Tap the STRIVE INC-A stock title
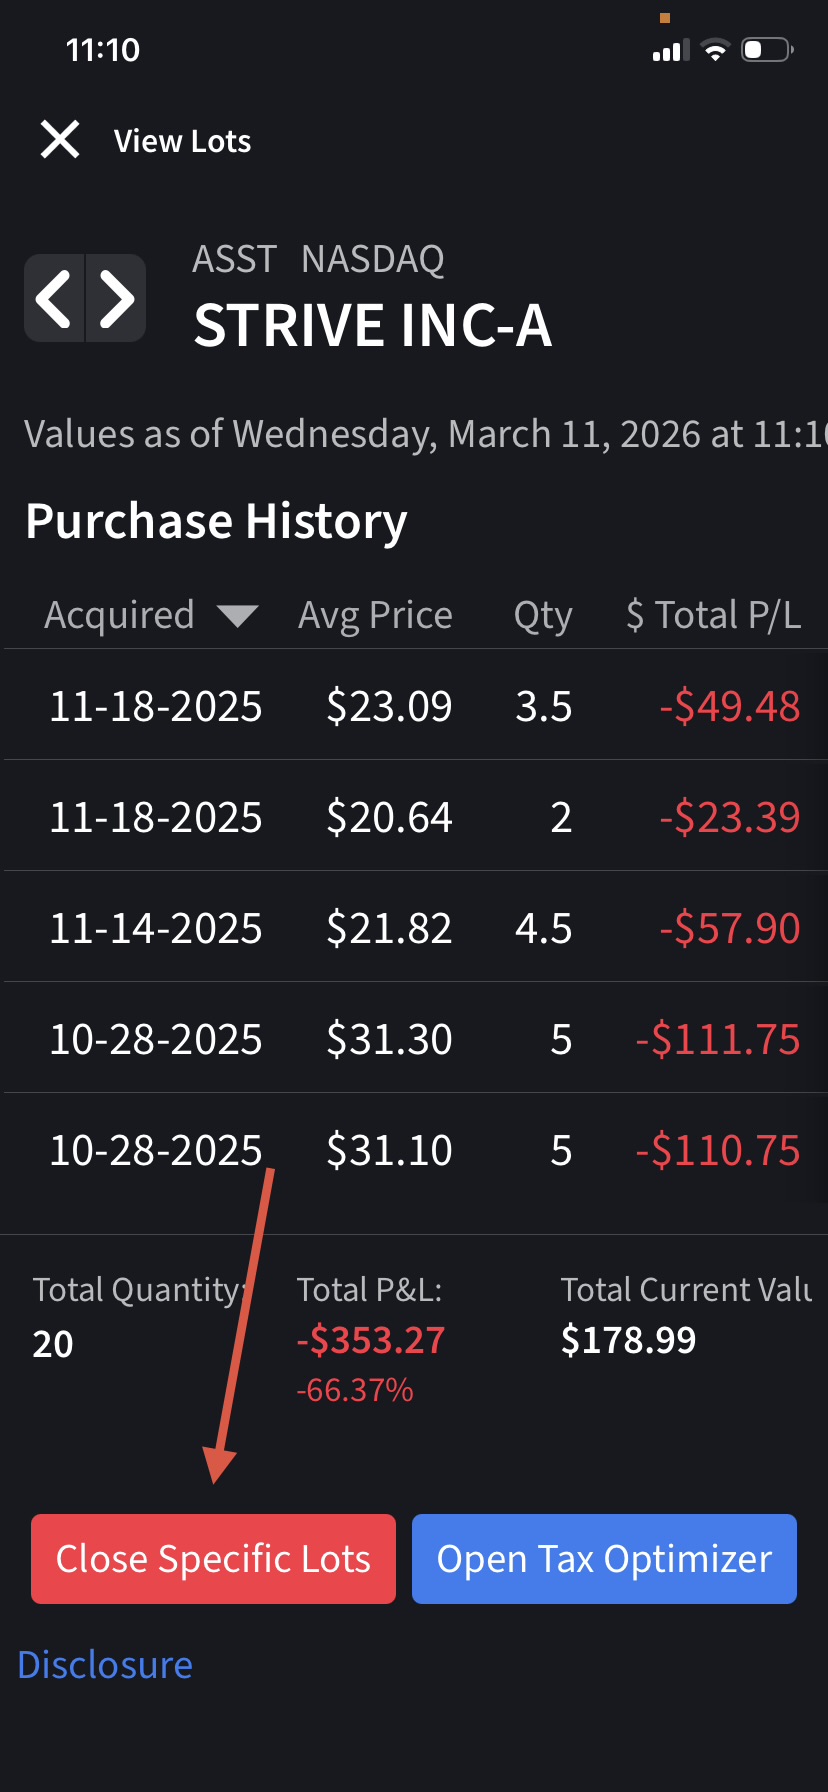Viewport: 828px width, 1792px height. [x=372, y=326]
